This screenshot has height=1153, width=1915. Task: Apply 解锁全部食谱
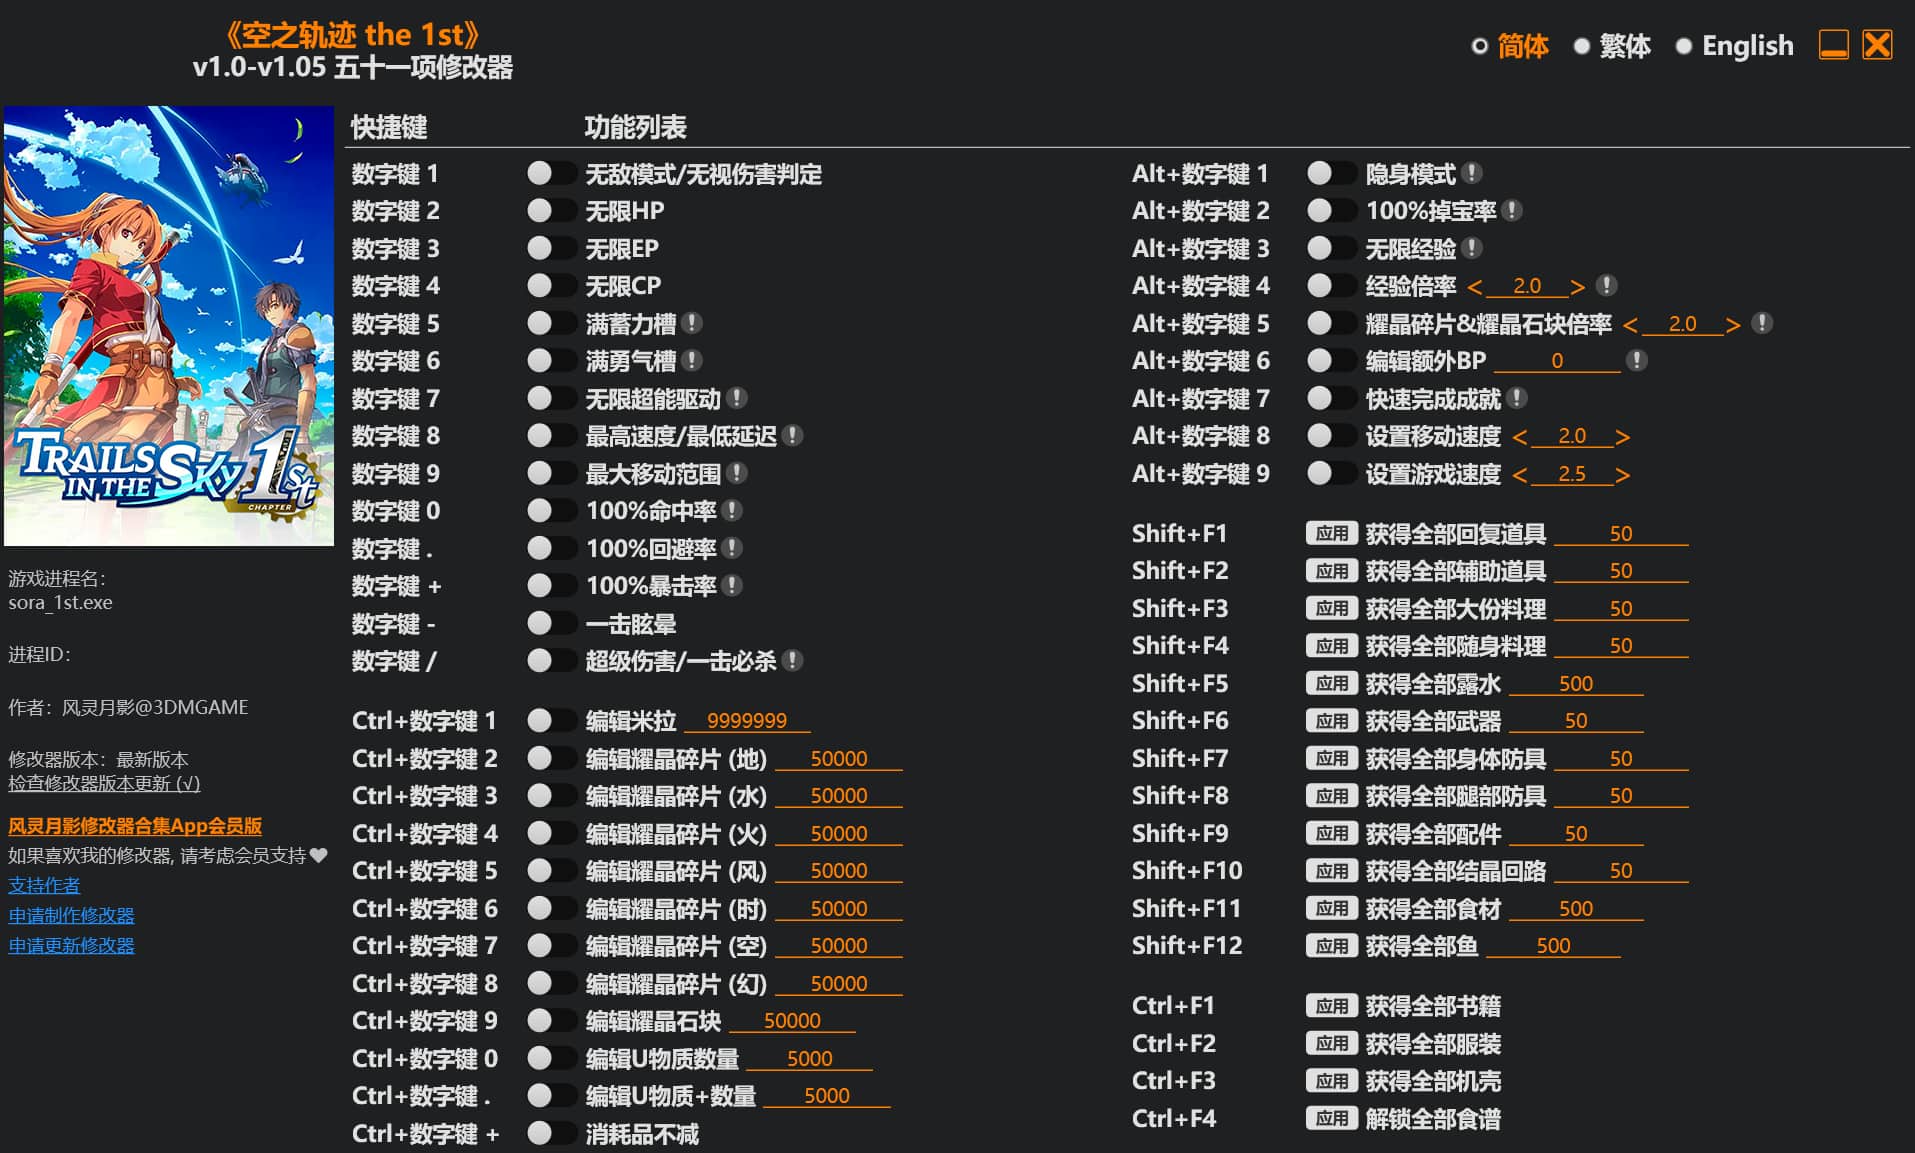point(1331,1118)
